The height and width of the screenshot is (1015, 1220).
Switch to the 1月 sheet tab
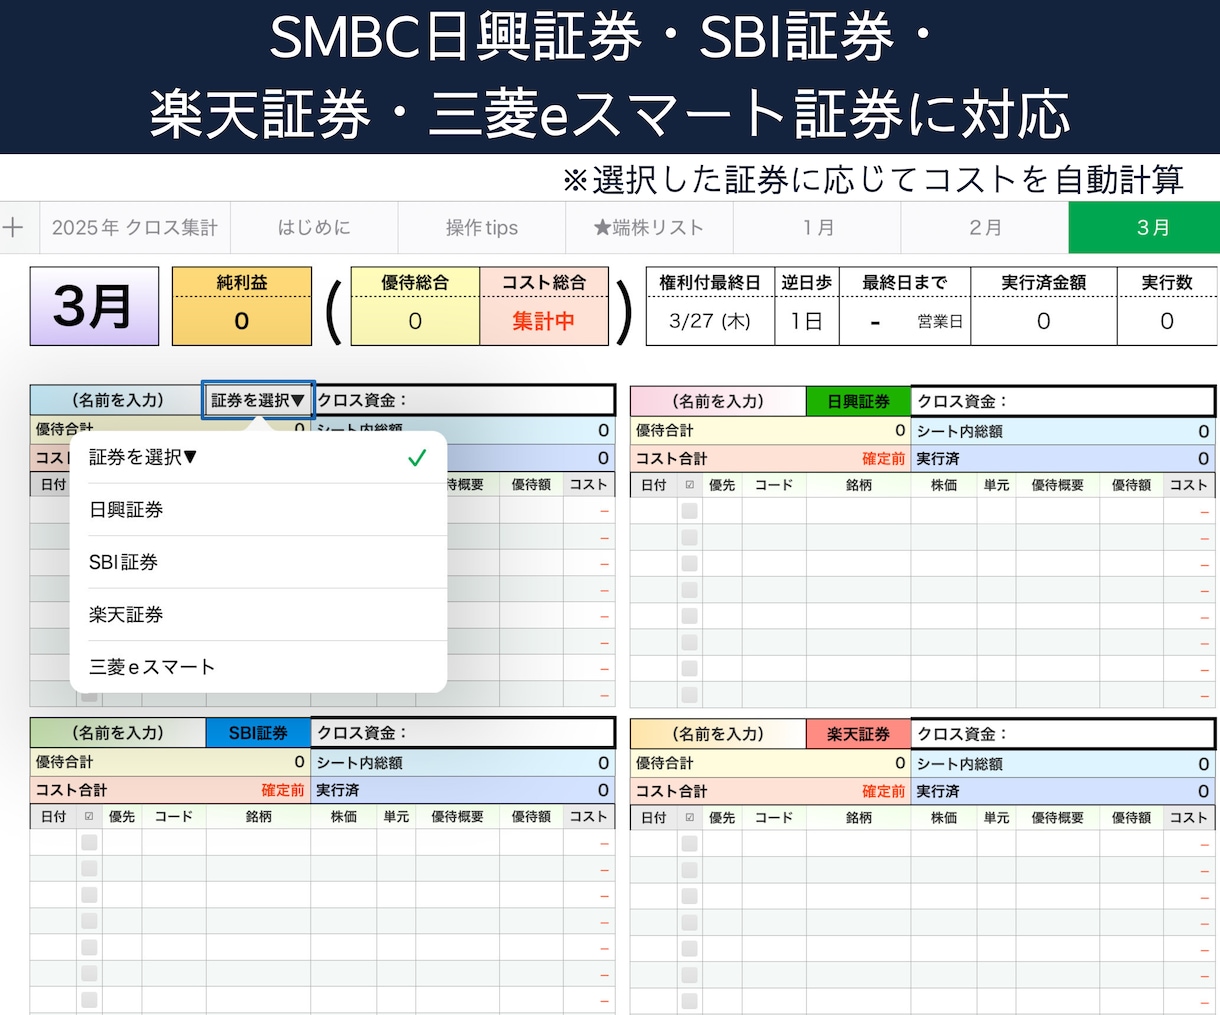point(817,228)
